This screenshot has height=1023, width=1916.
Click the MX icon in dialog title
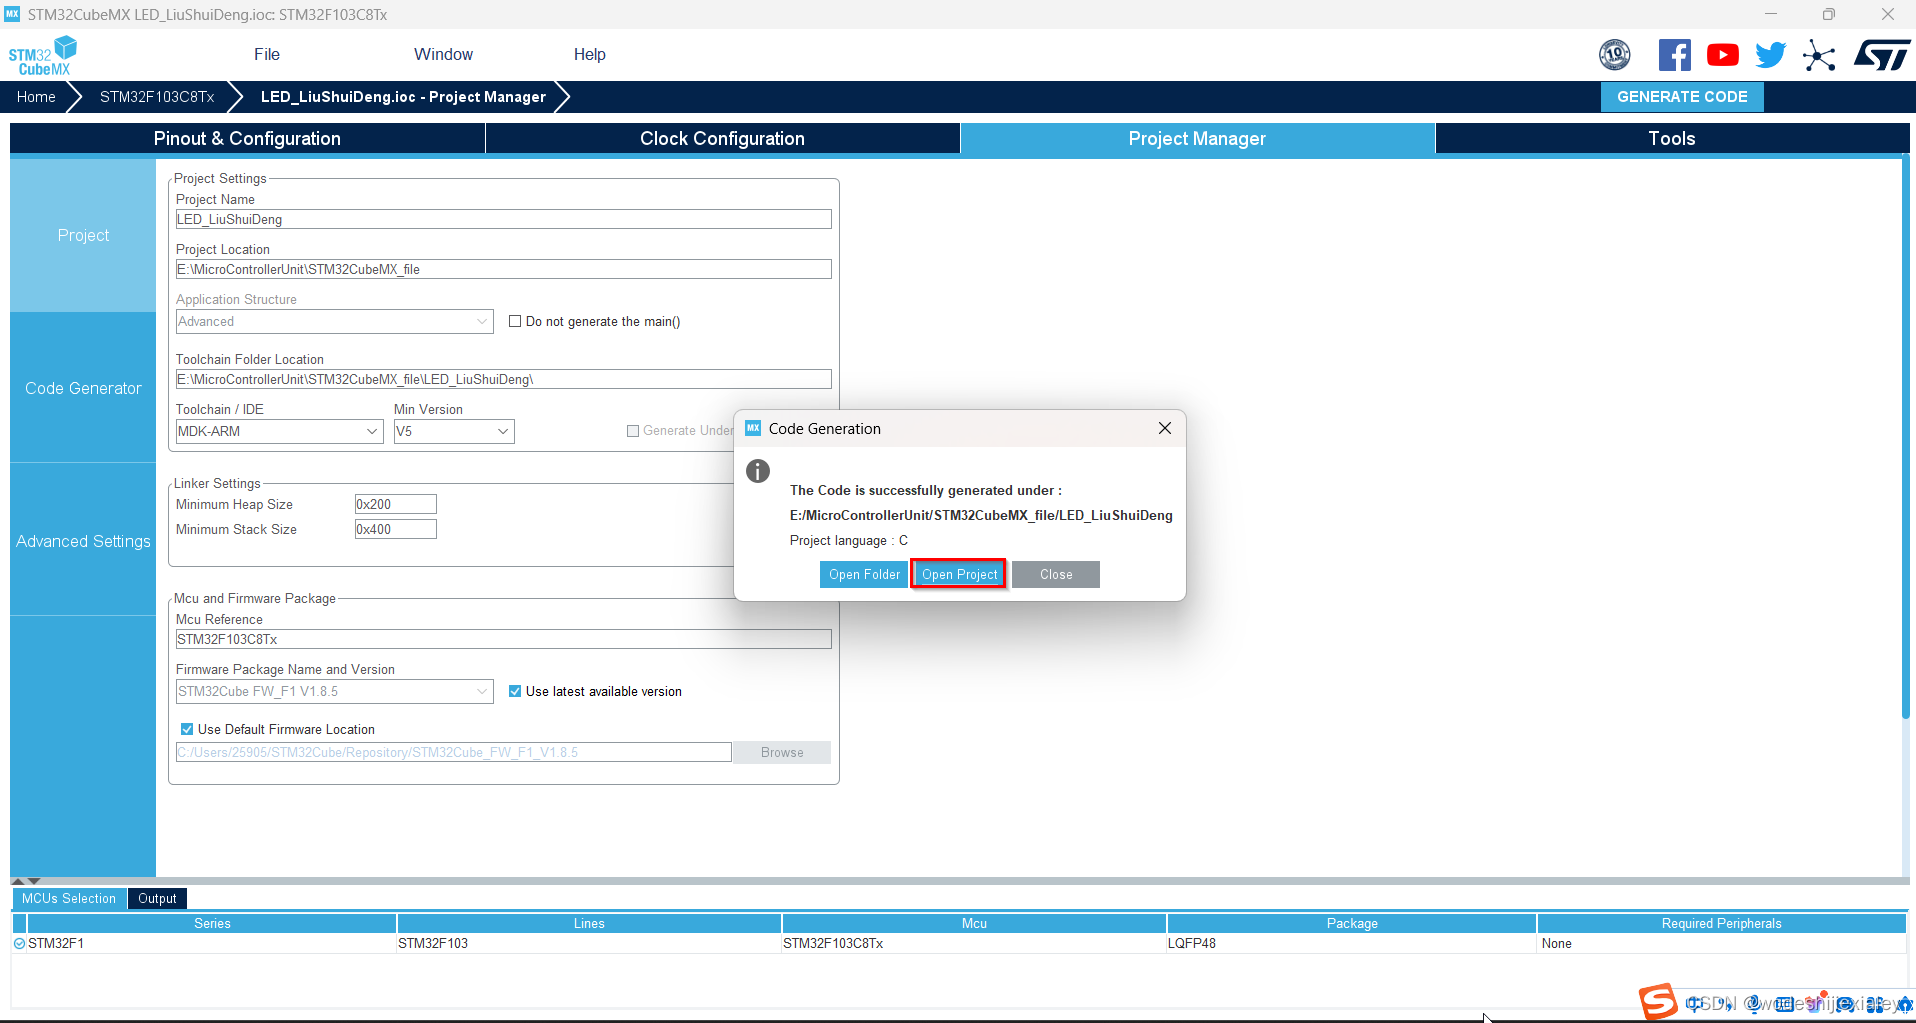(x=753, y=428)
